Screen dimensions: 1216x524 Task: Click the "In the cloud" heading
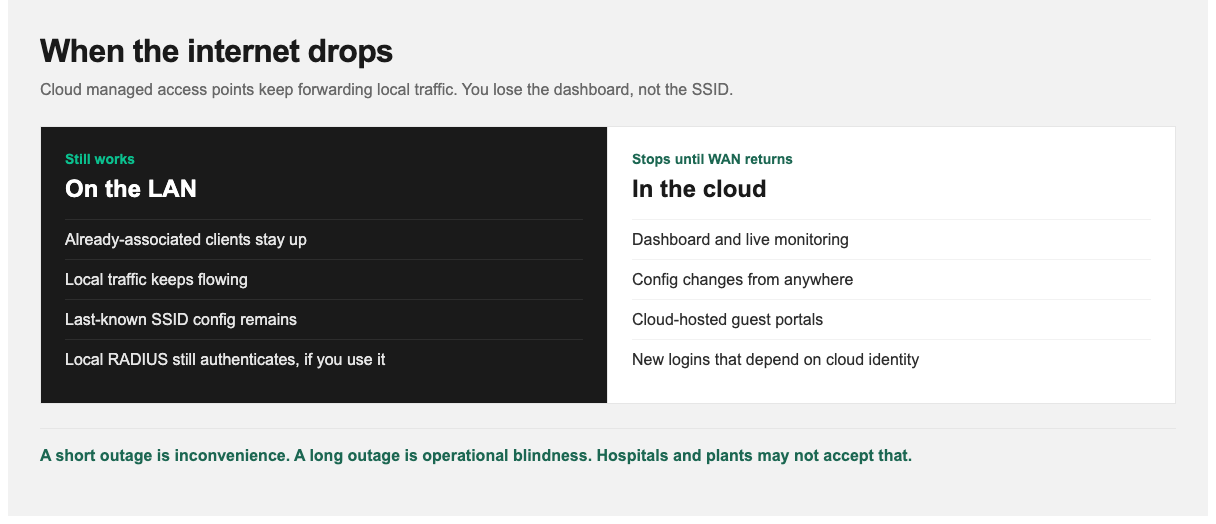tap(699, 189)
